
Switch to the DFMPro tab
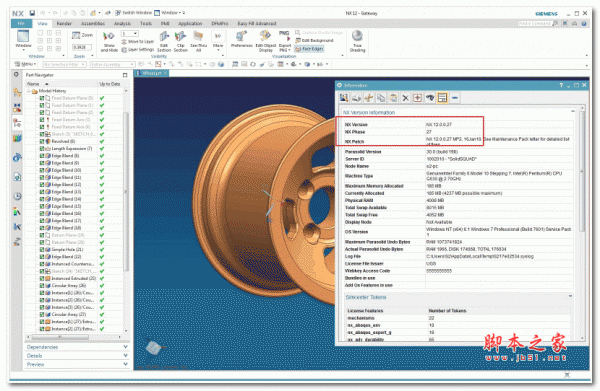(x=220, y=24)
